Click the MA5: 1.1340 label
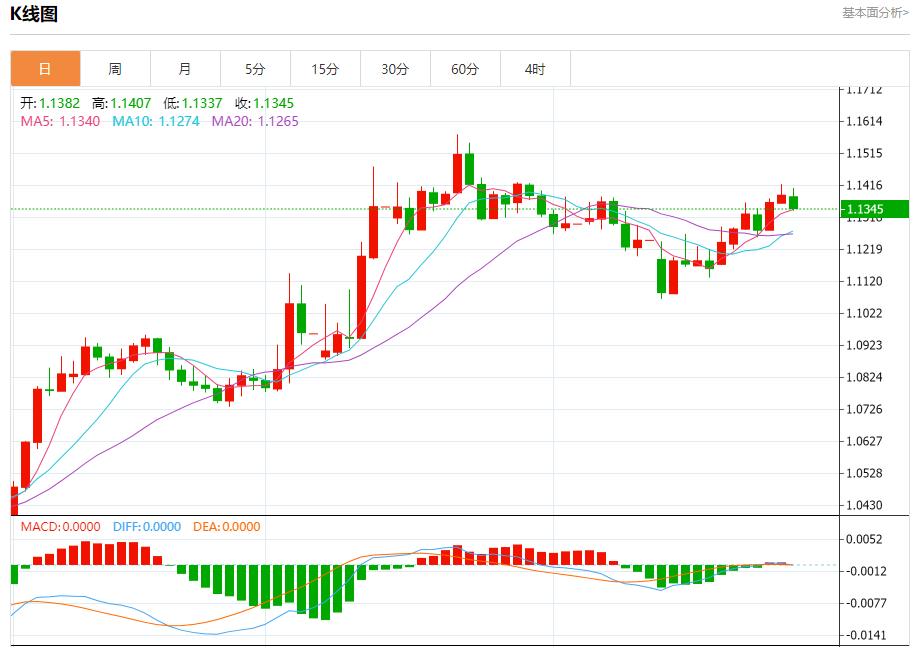This screenshot has height=647, width=914. [60, 121]
